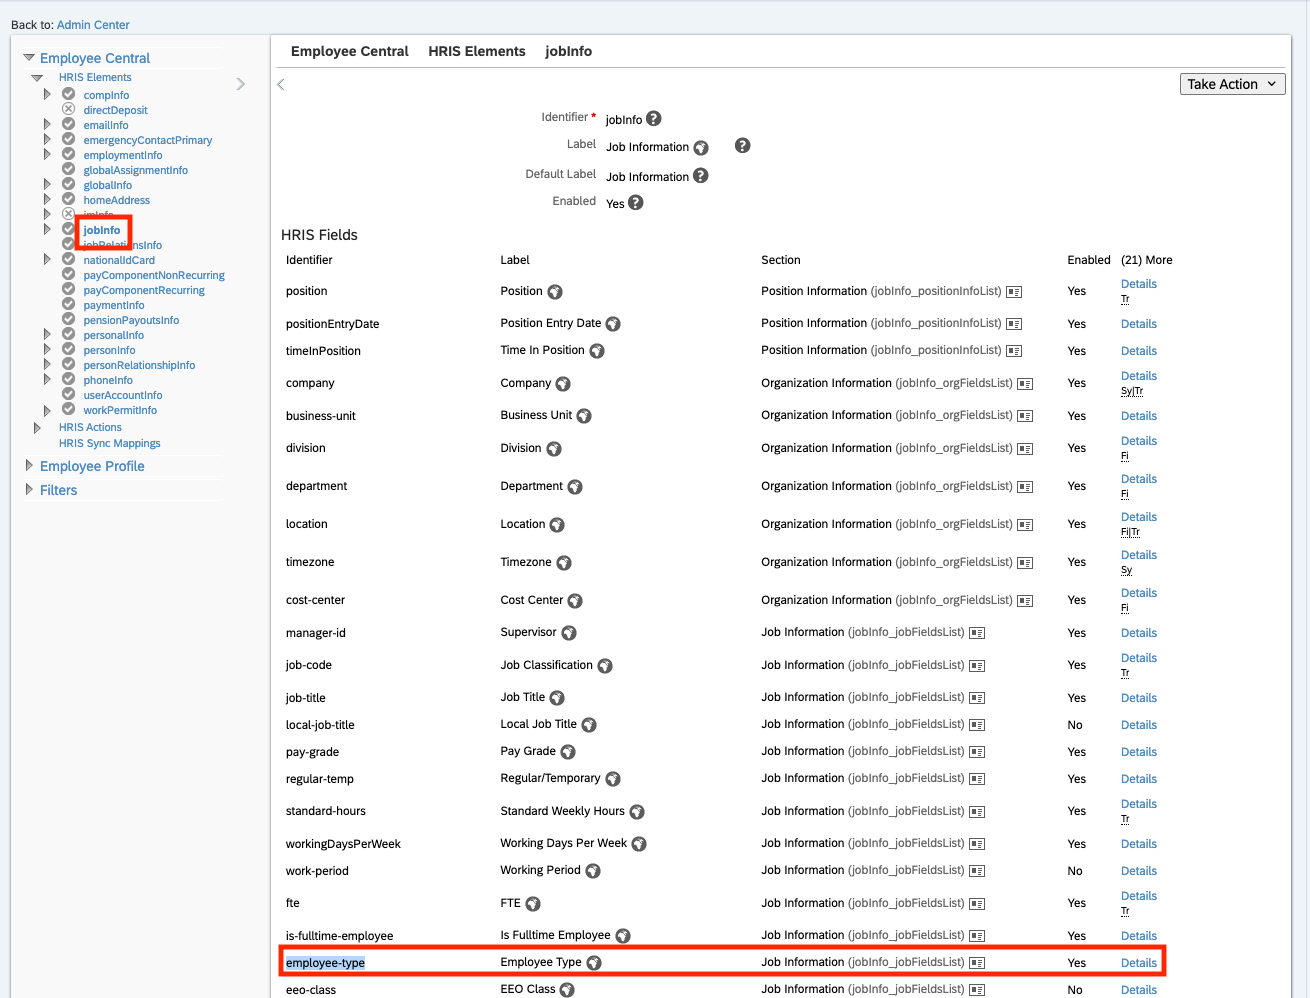Open translation globe for Company label

563,384
